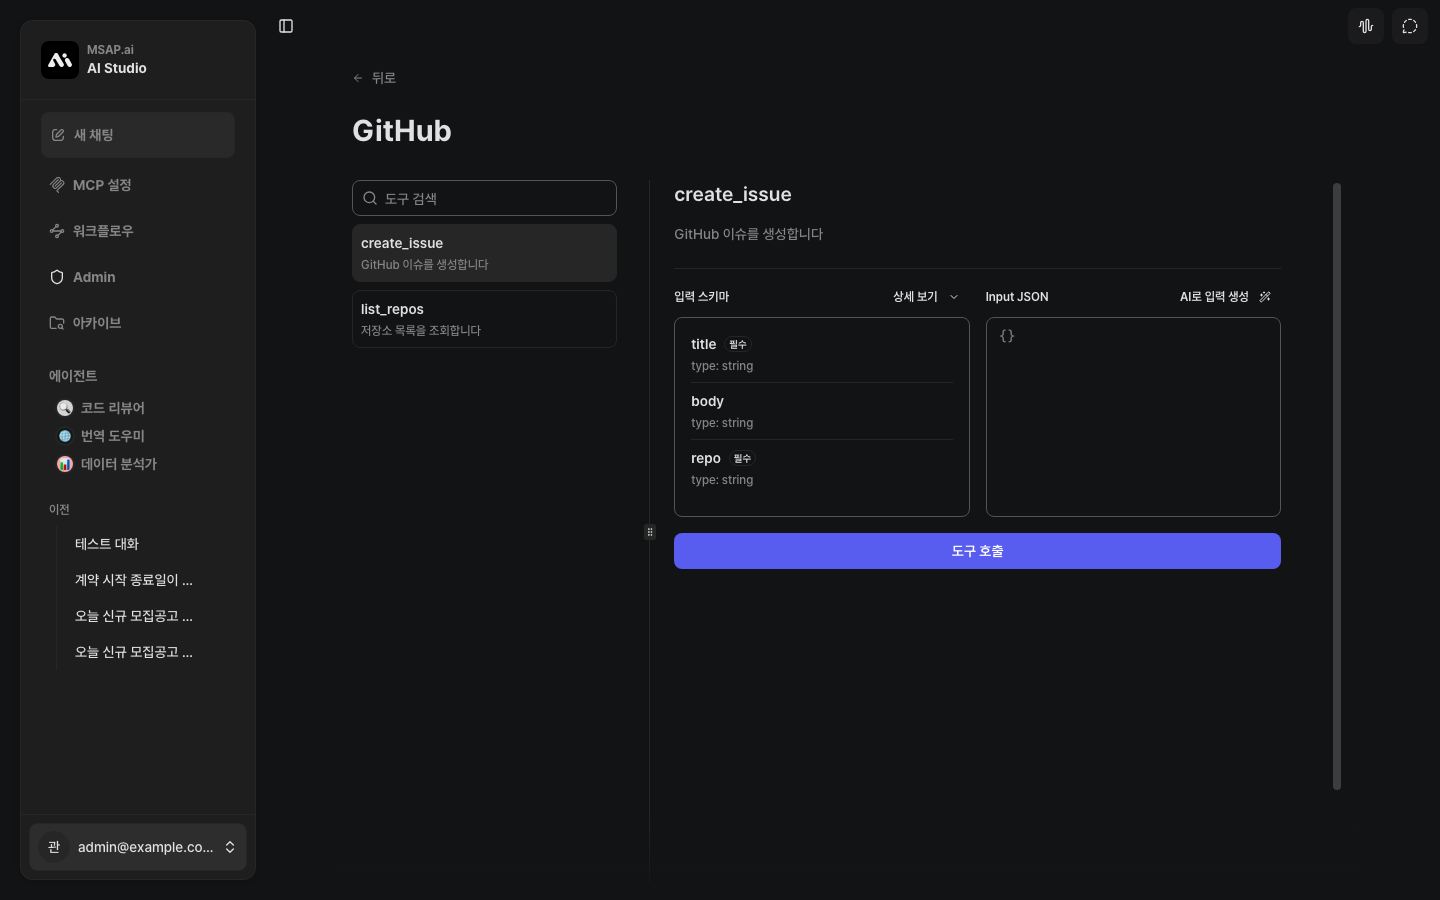Click the GitHub page heading
This screenshot has height=900, width=1440.
[402, 131]
